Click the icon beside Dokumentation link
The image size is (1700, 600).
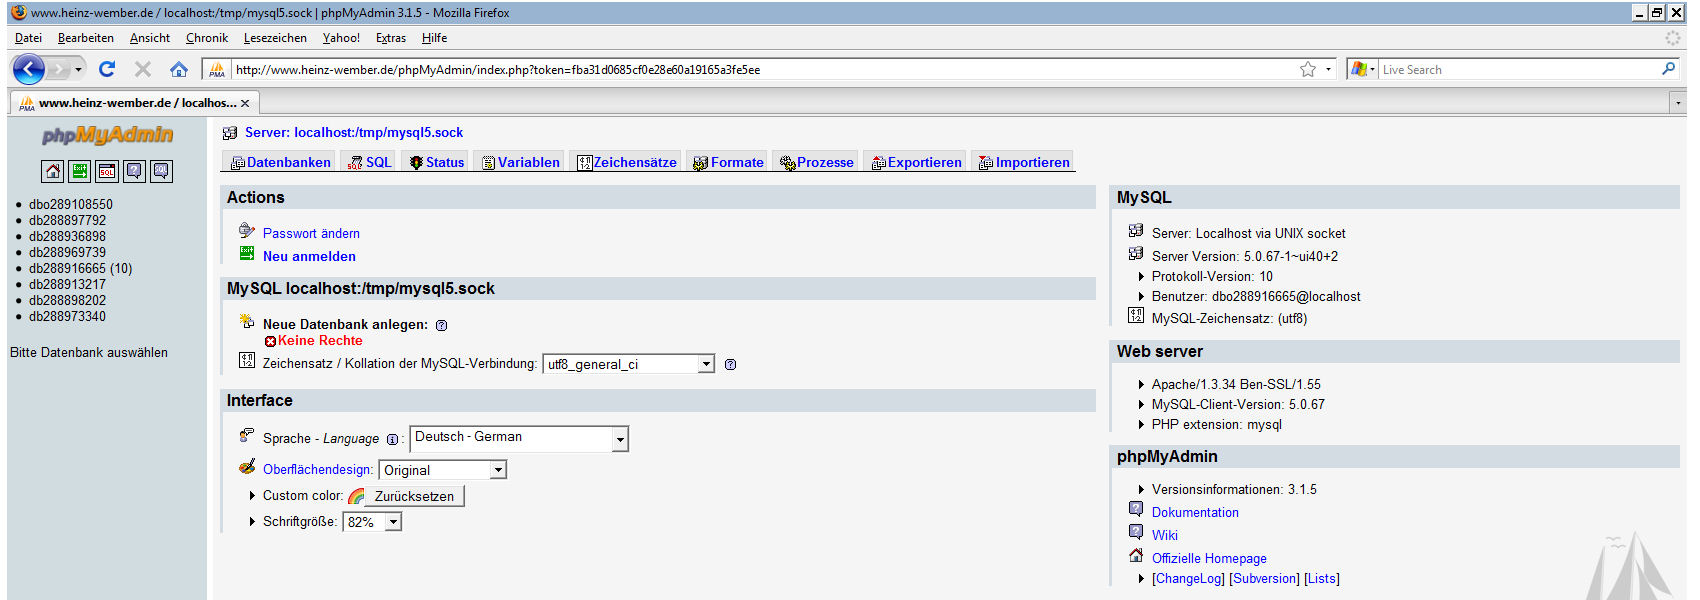click(x=1136, y=509)
